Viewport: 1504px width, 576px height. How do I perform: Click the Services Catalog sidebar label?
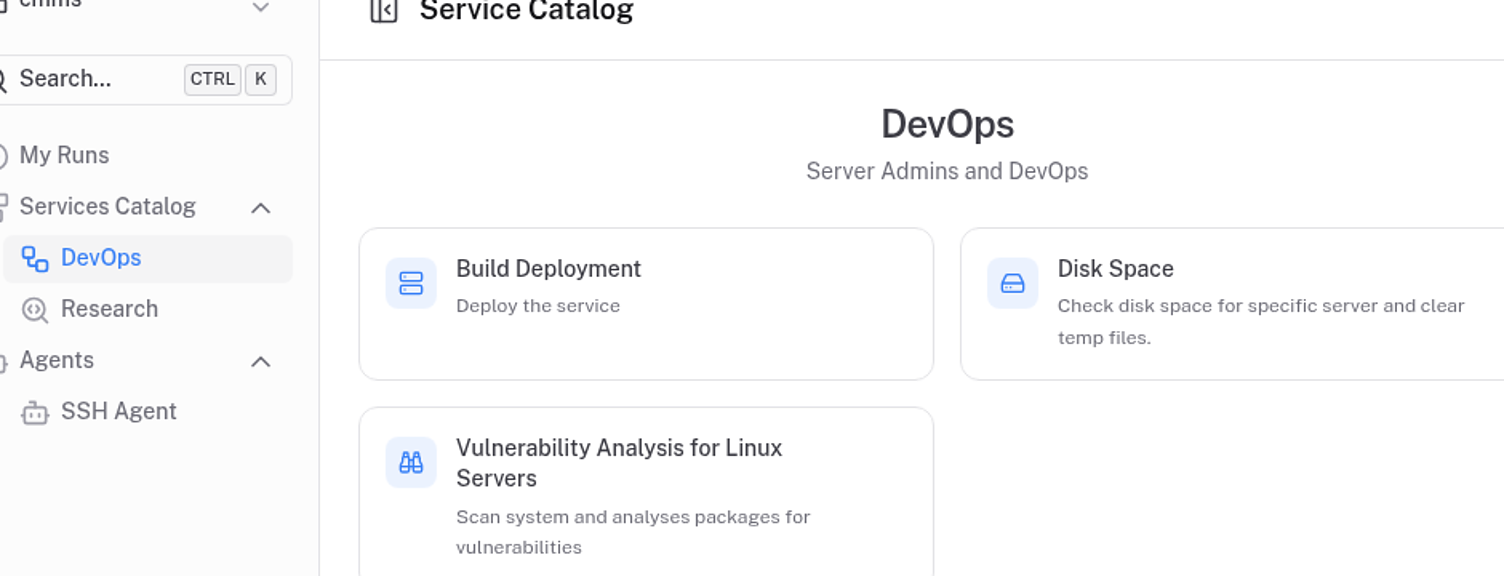point(108,206)
